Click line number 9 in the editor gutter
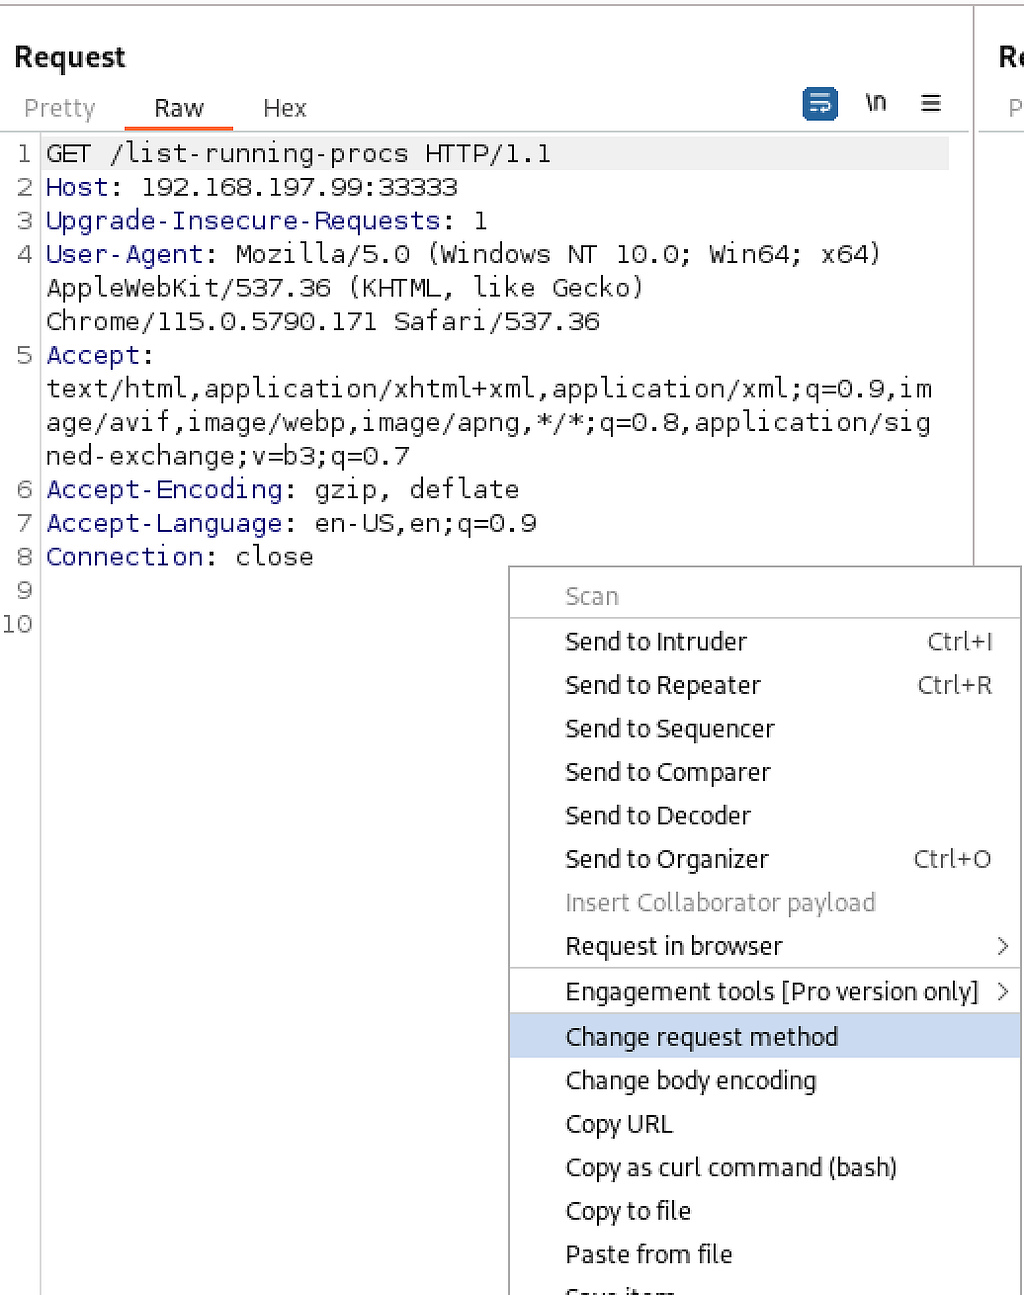 point(24,590)
